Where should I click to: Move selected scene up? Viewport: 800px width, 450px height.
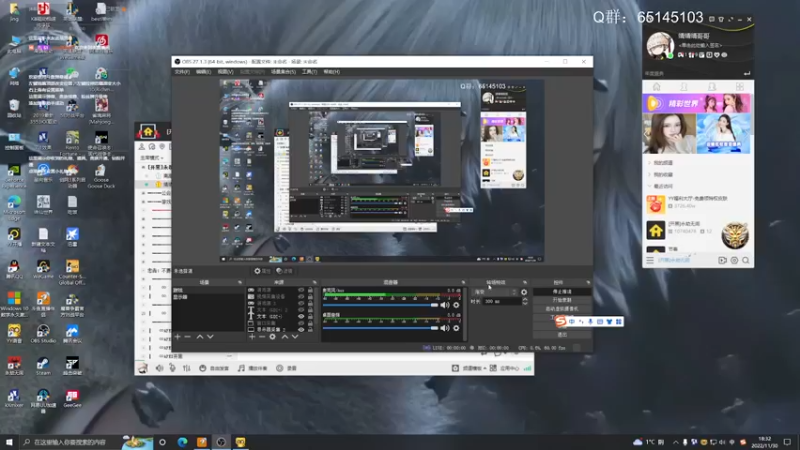click(x=199, y=337)
